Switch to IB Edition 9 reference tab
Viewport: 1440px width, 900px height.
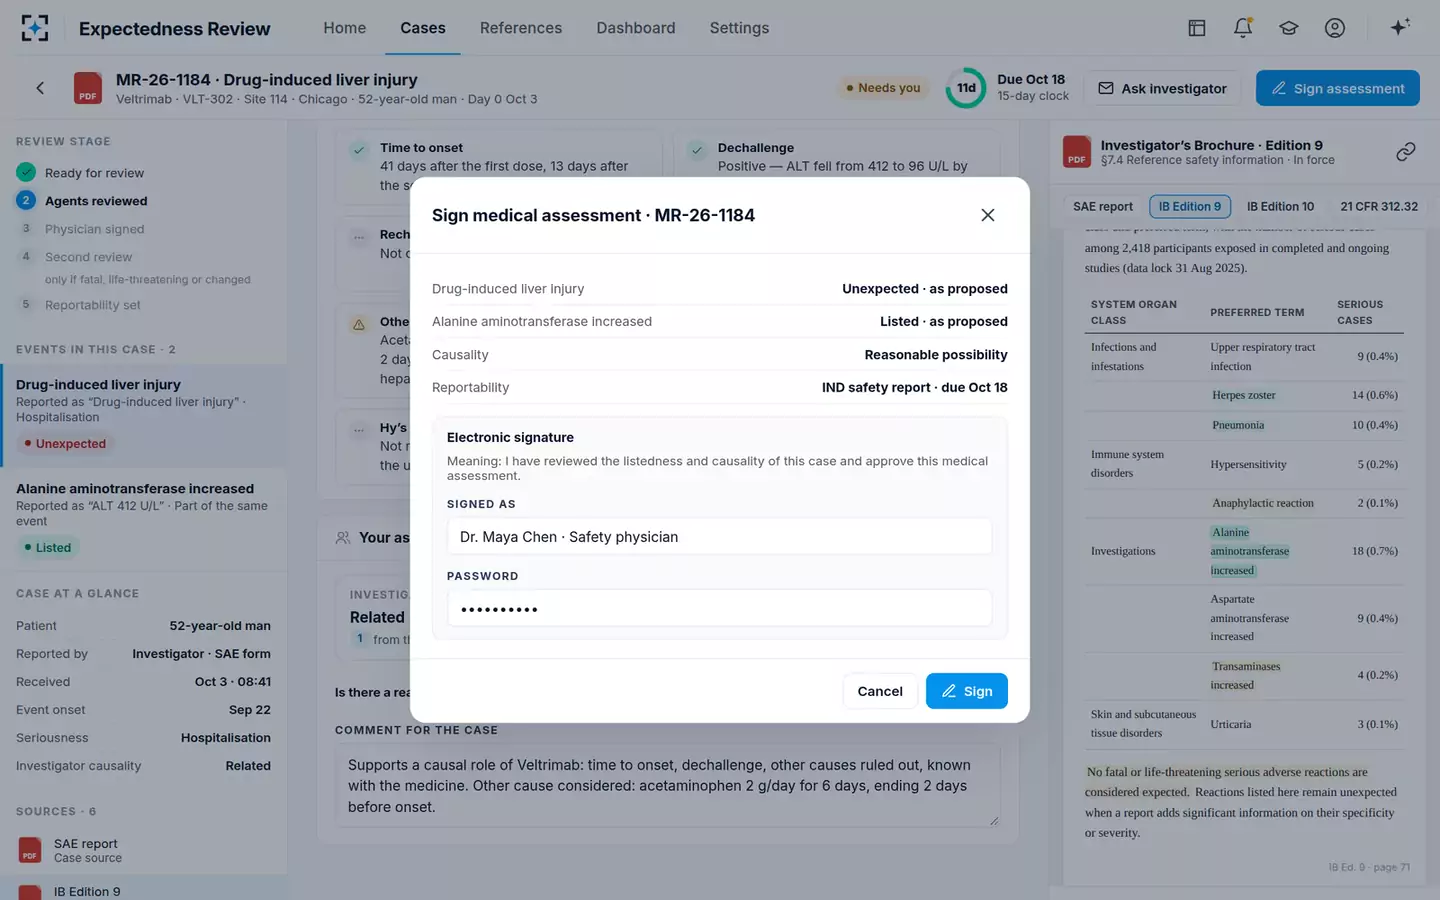coord(1190,207)
